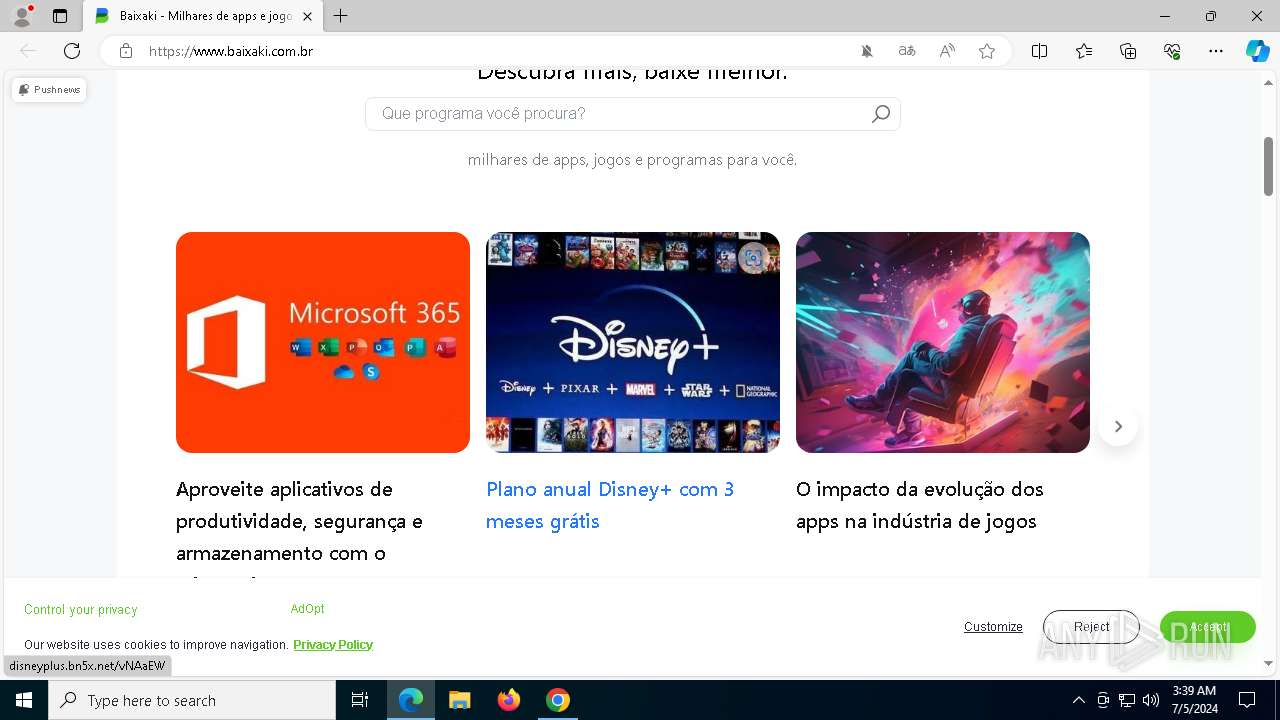Open File Explorer from taskbar
The height and width of the screenshot is (720, 1280).
pos(460,700)
